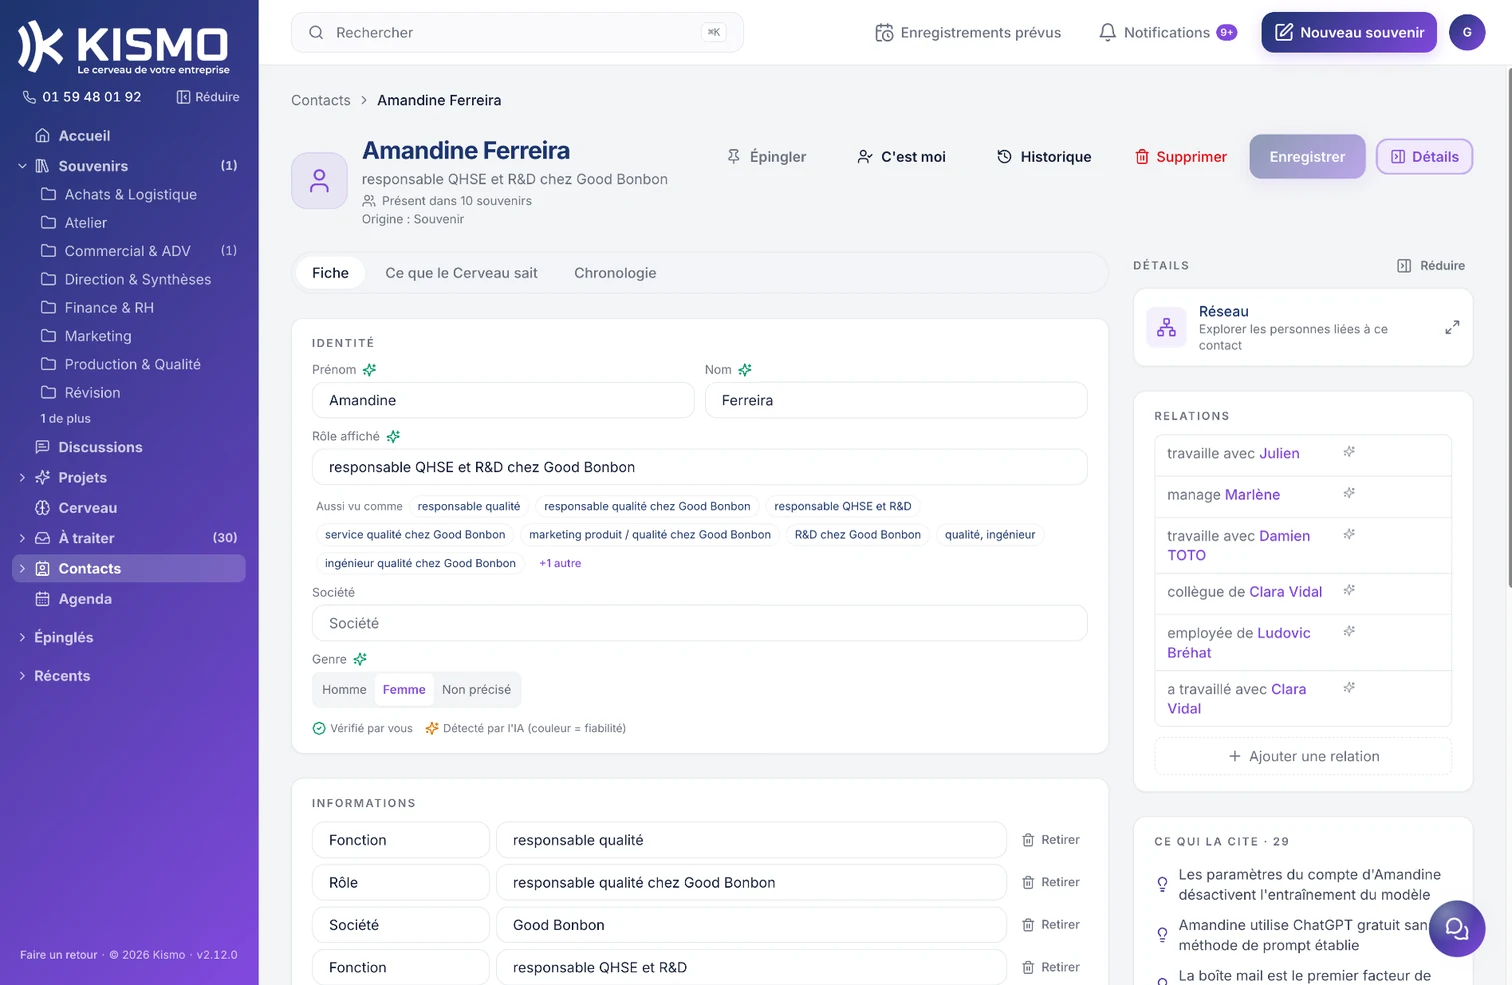Open the floating chat bubble icon
1512x985 pixels.
[x=1457, y=929]
